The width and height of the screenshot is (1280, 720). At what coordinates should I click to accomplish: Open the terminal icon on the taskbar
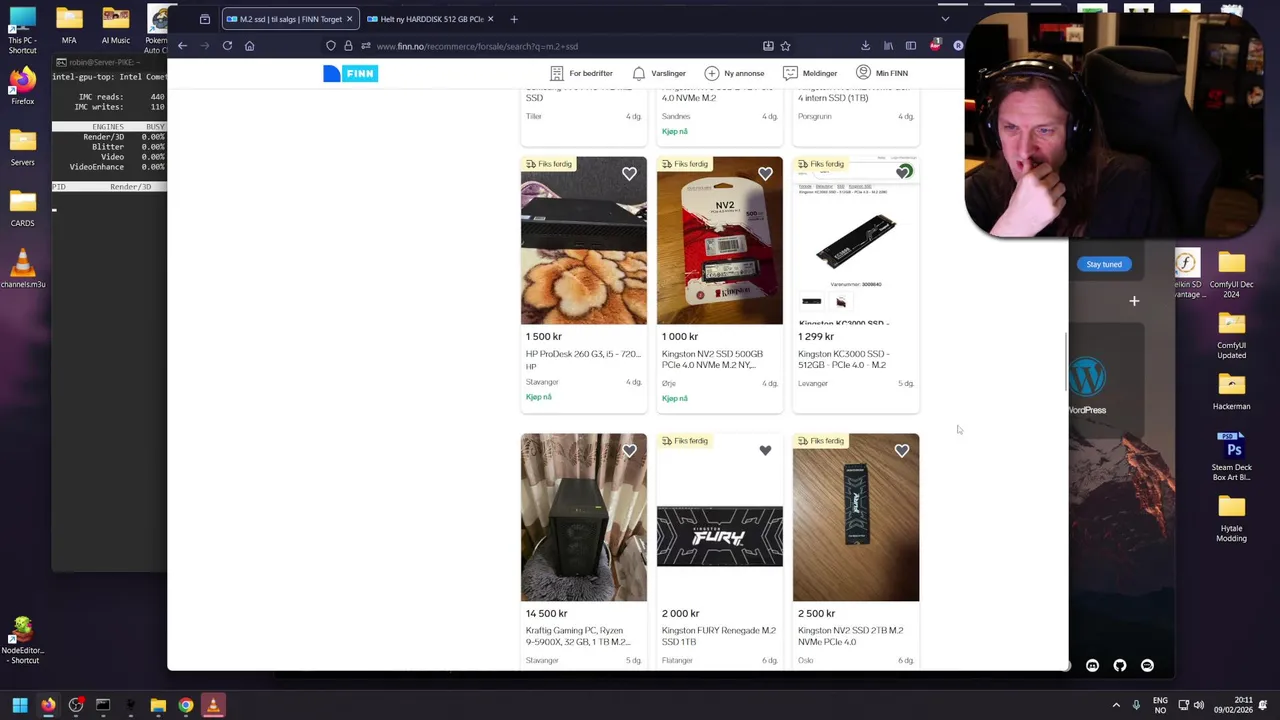tap(103, 705)
